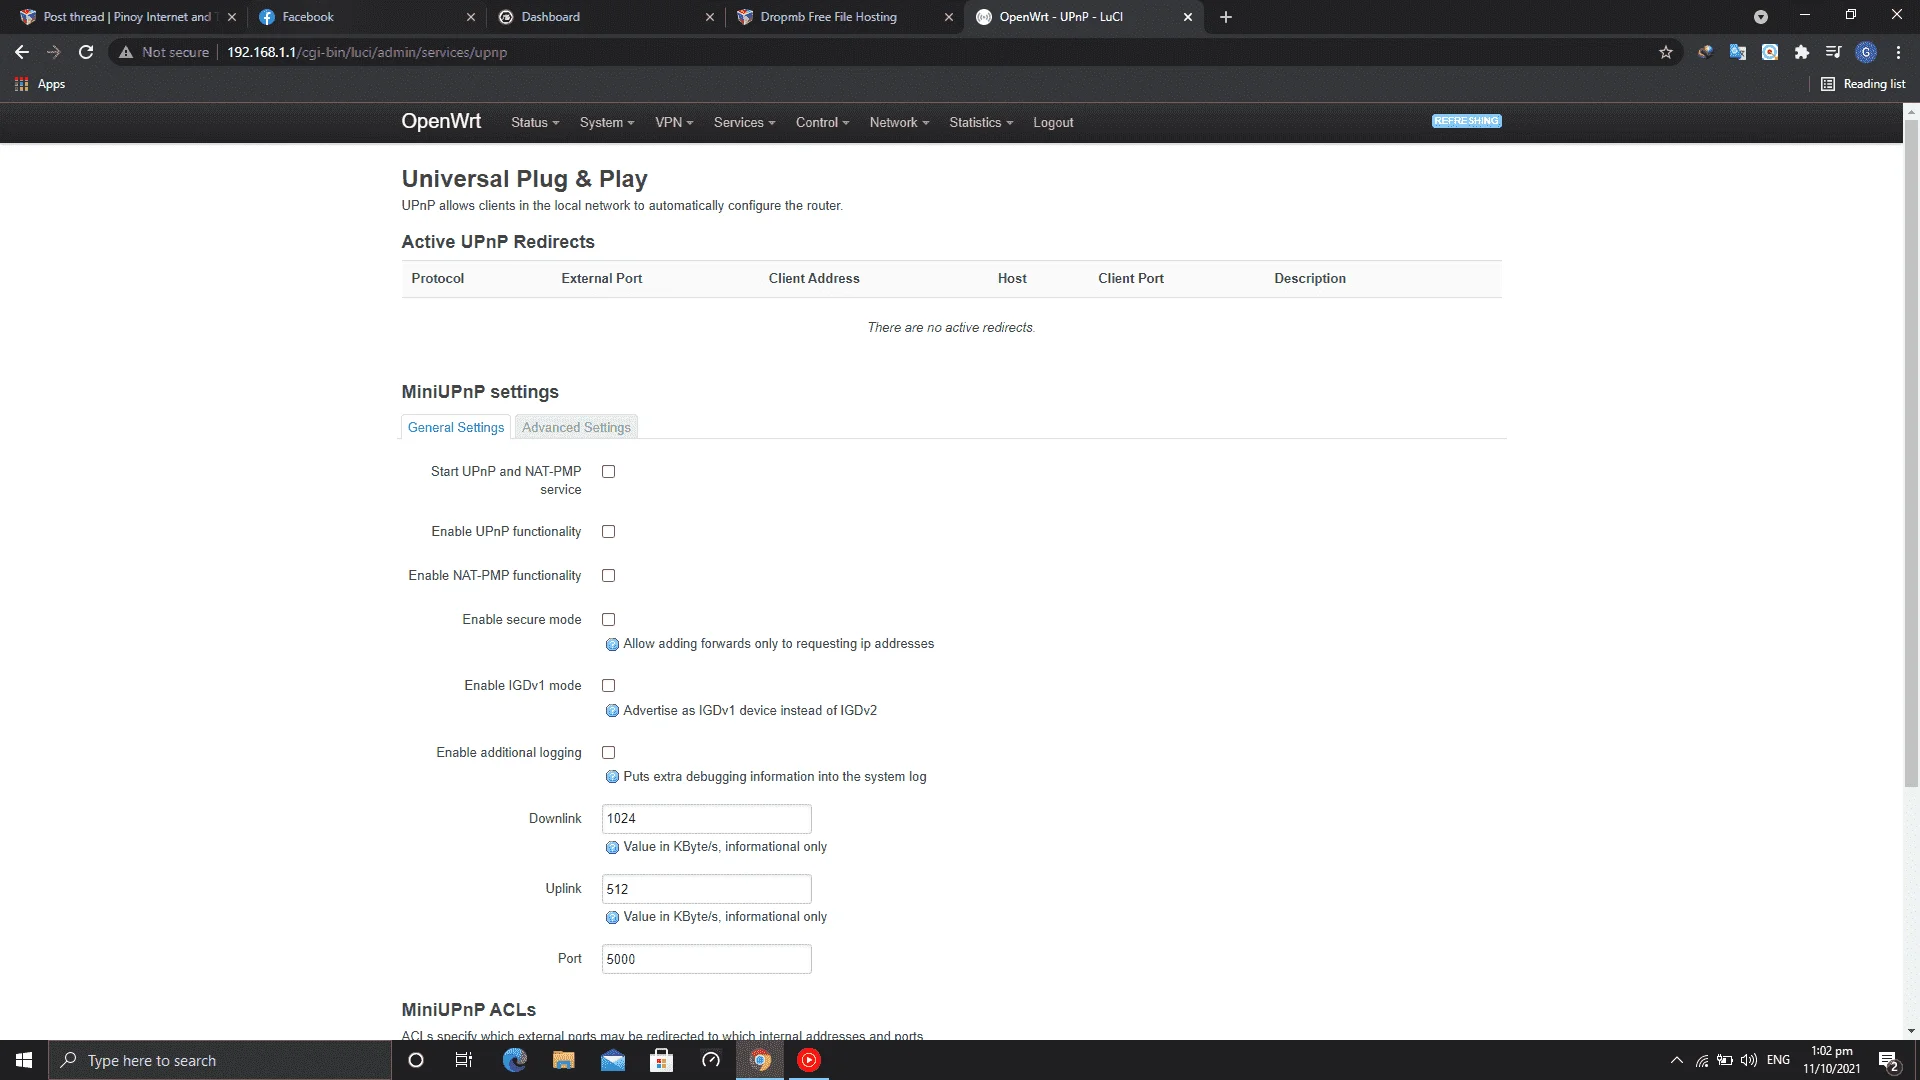Click the OpenWrt logo link
The width and height of the screenshot is (1920, 1080).
click(x=441, y=121)
